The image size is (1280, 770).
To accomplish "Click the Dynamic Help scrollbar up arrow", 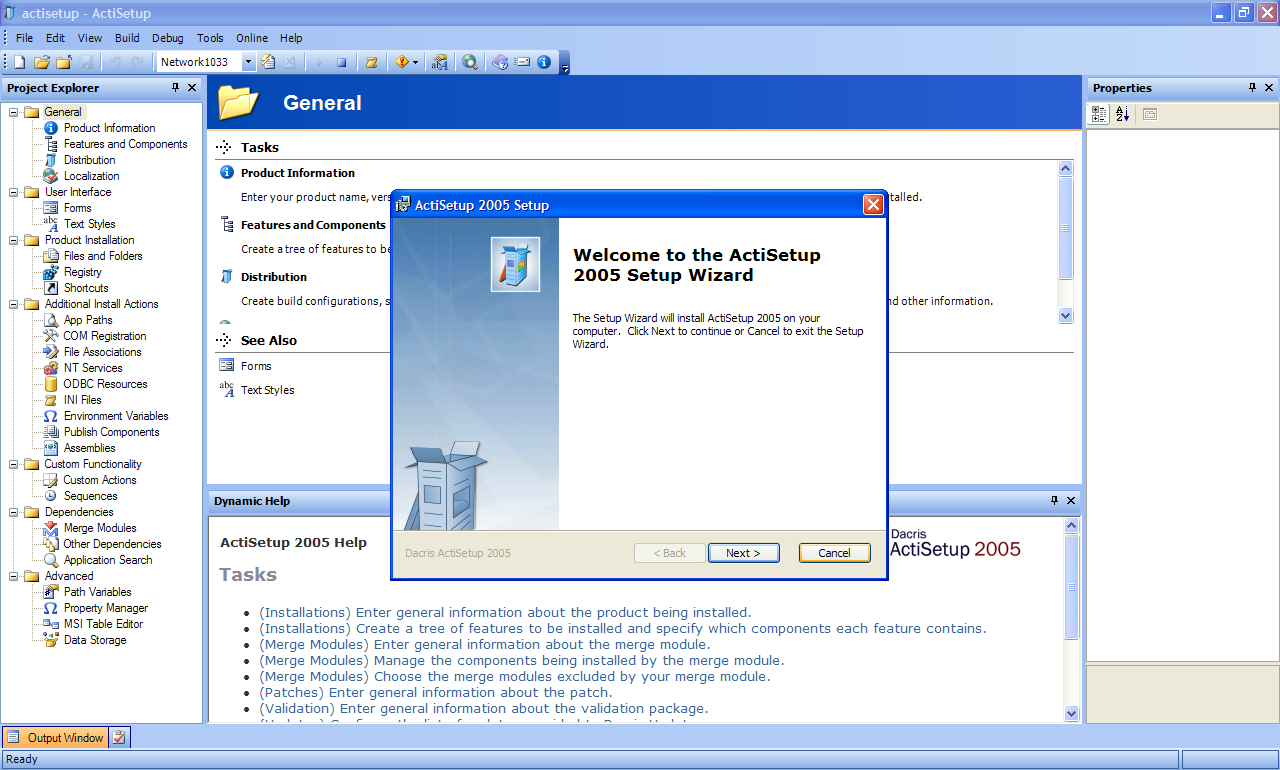I will click(x=1072, y=526).
